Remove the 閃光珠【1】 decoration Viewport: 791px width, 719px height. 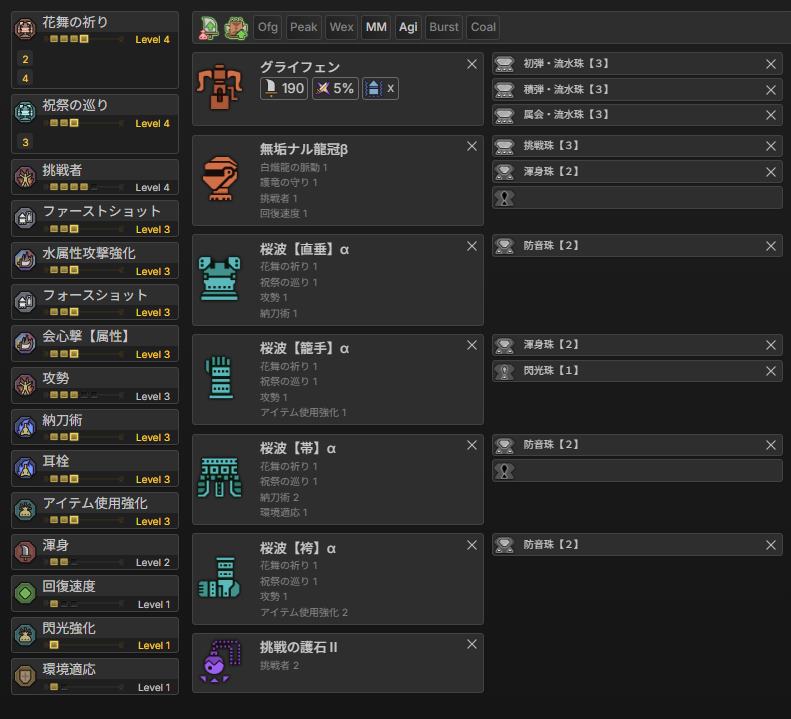[771, 371]
